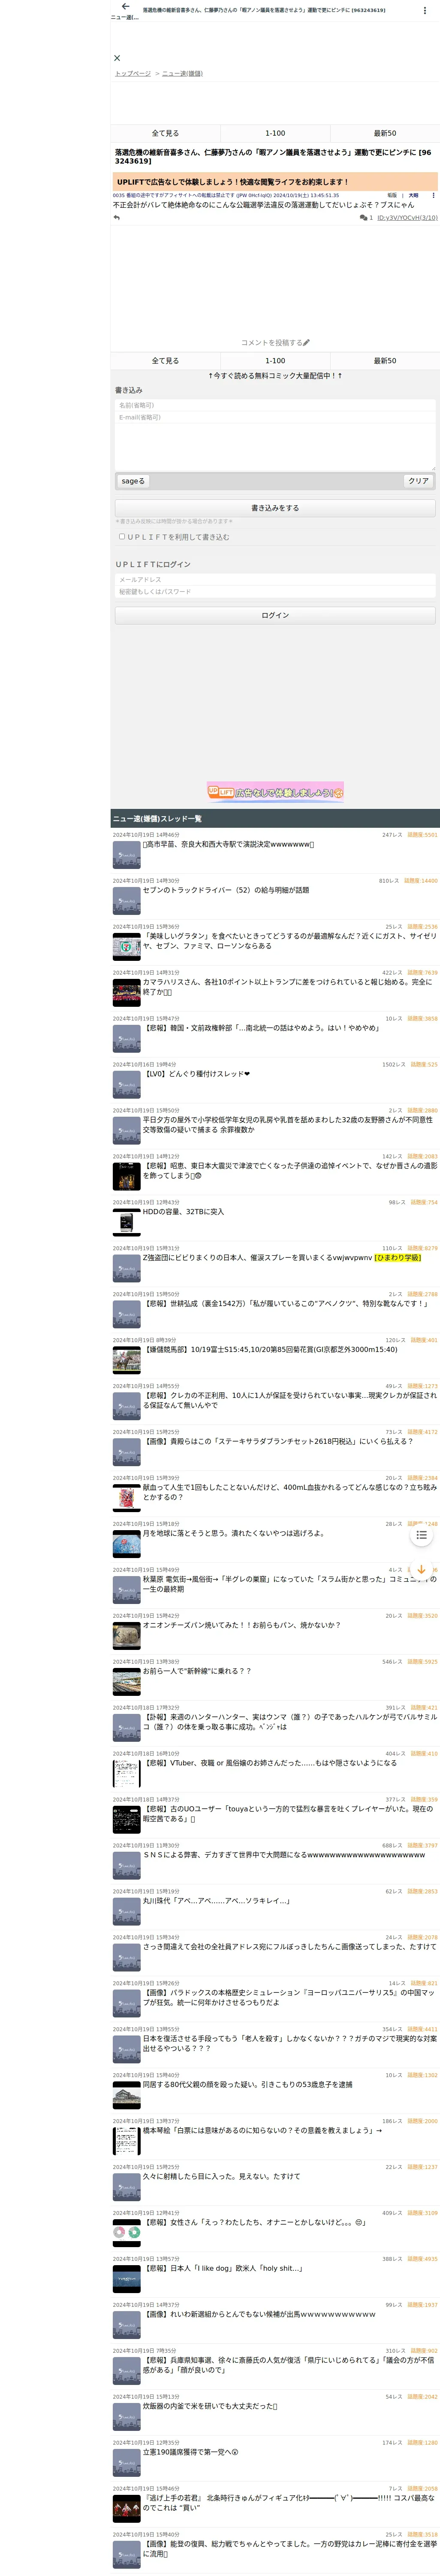440x2576 pixels.
Task: Close the overlay with the X icon
Action: pyautogui.click(x=117, y=58)
